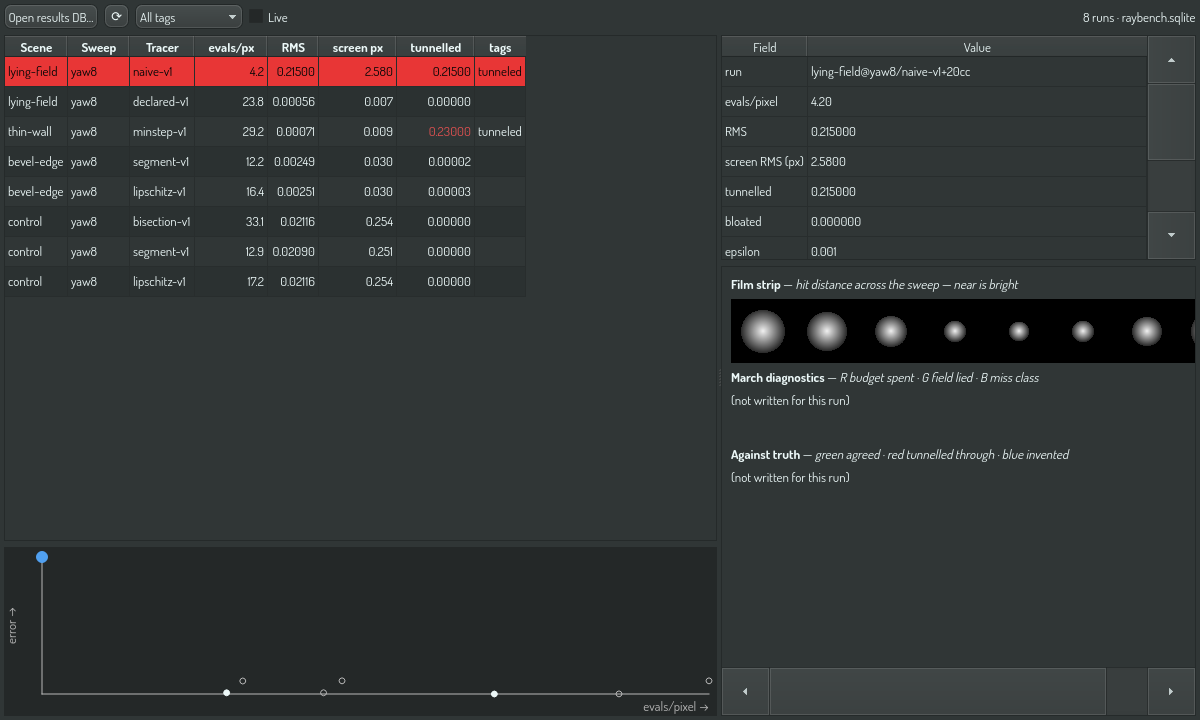Viewport: 1200px width, 720px height.
Task: Click the 0.00249 RMS cell
Action: pyautogui.click(x=293, y=162)
